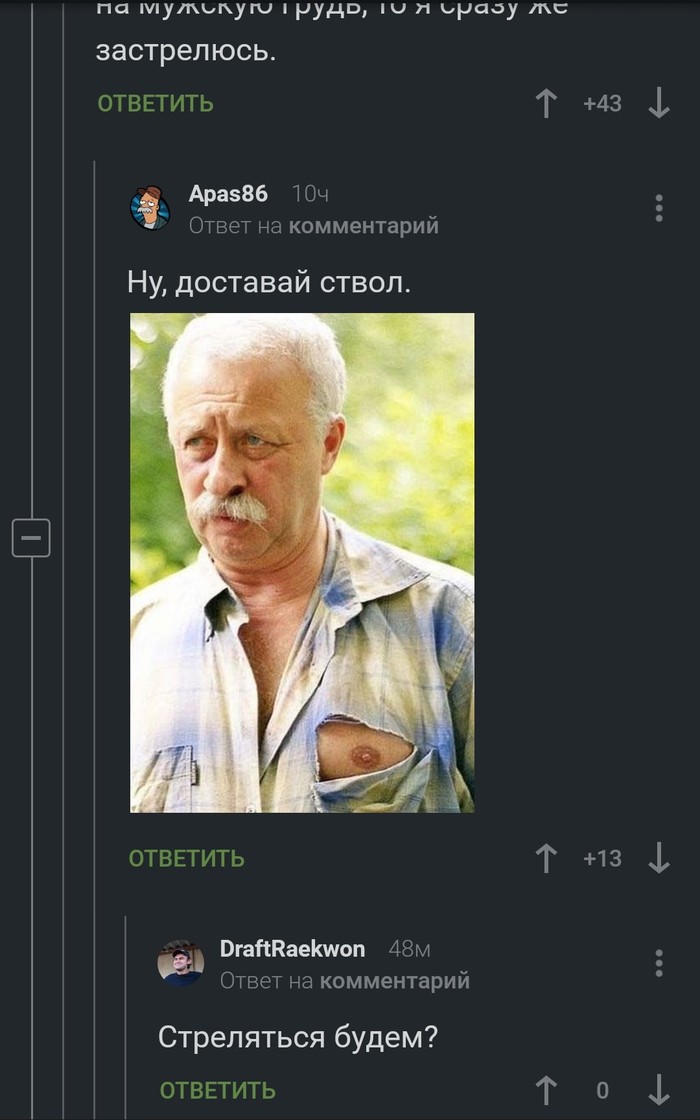Viewport: 700px width, 1120px height.
Task: Open three-dot menu on DraftRaekwon's comment
Action: [x=659, y=963]
